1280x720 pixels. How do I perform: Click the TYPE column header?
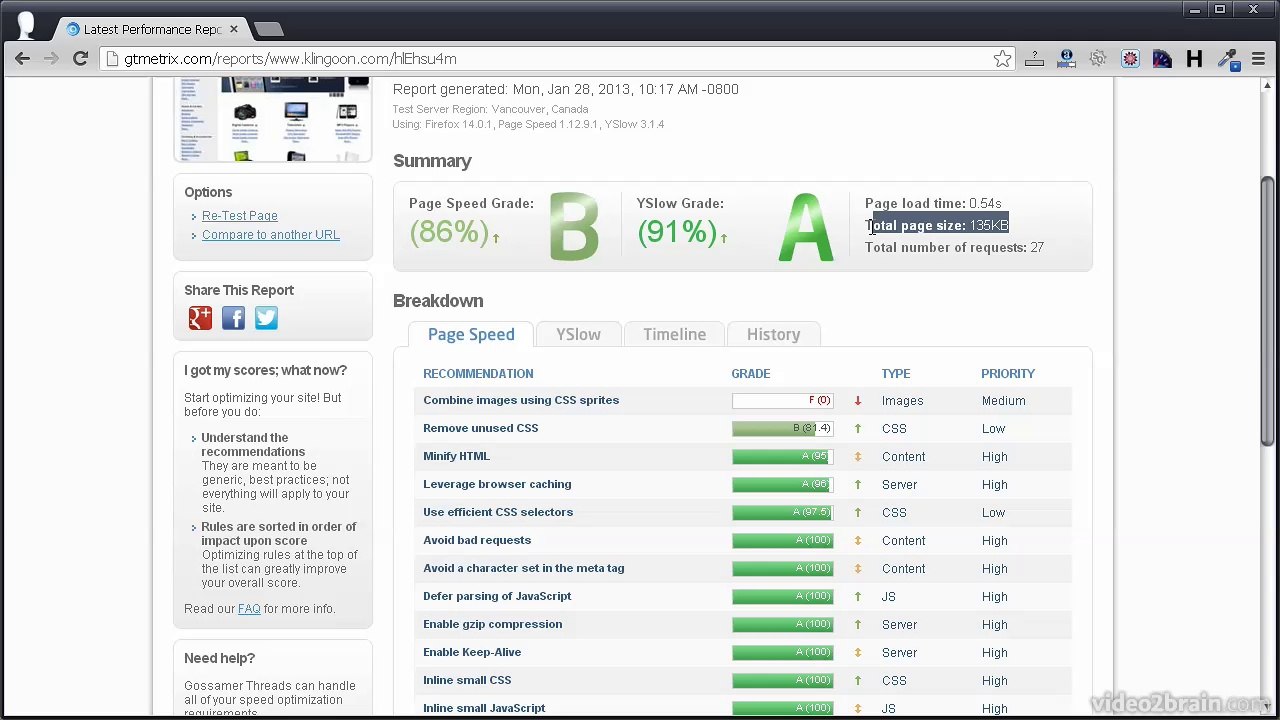tap(896, 373)
